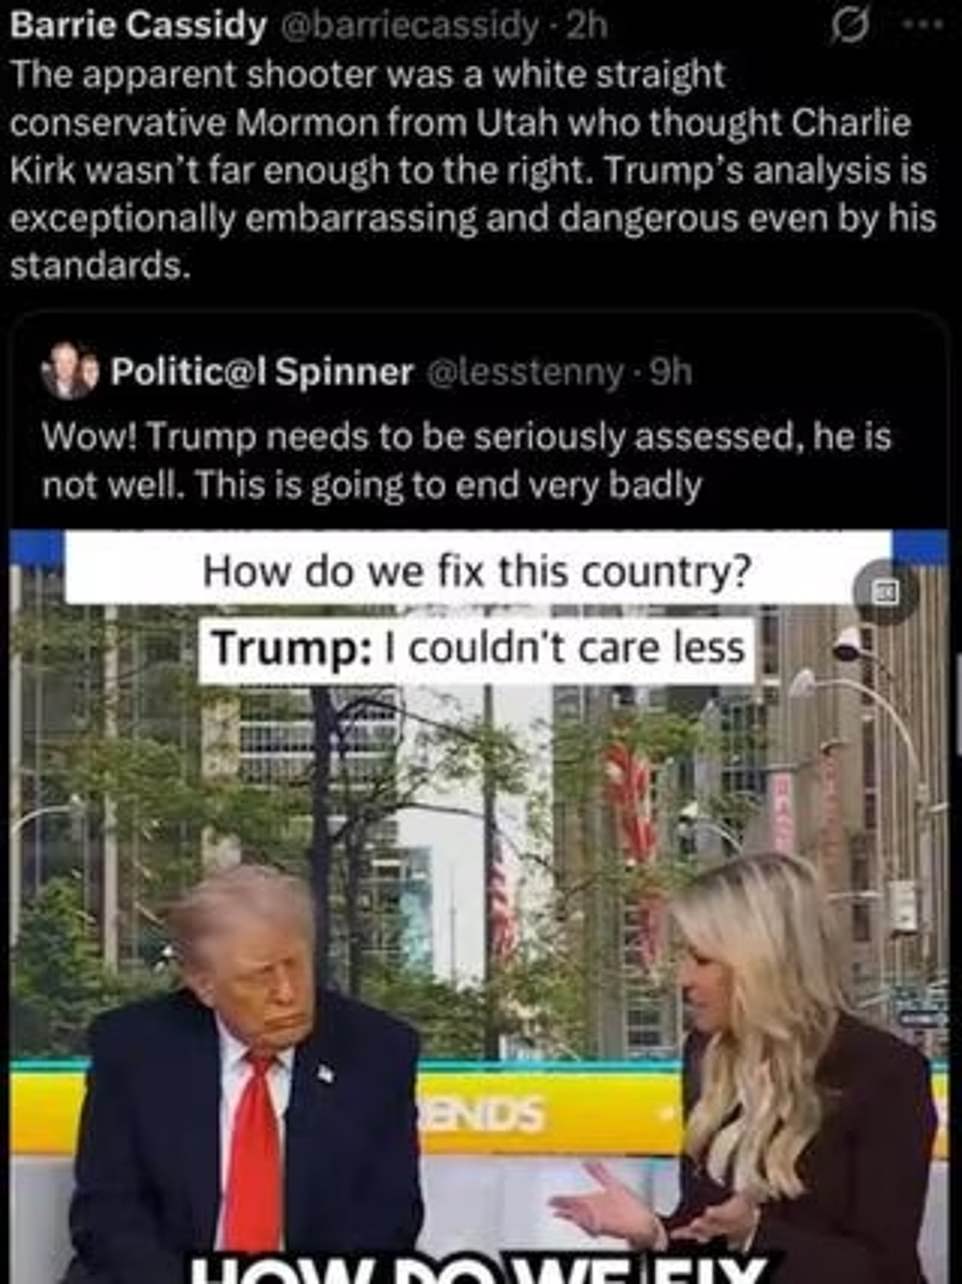Open the three-dot more options menu
This screenshot has width=962, height=1284.
click(x=924, y=26)
